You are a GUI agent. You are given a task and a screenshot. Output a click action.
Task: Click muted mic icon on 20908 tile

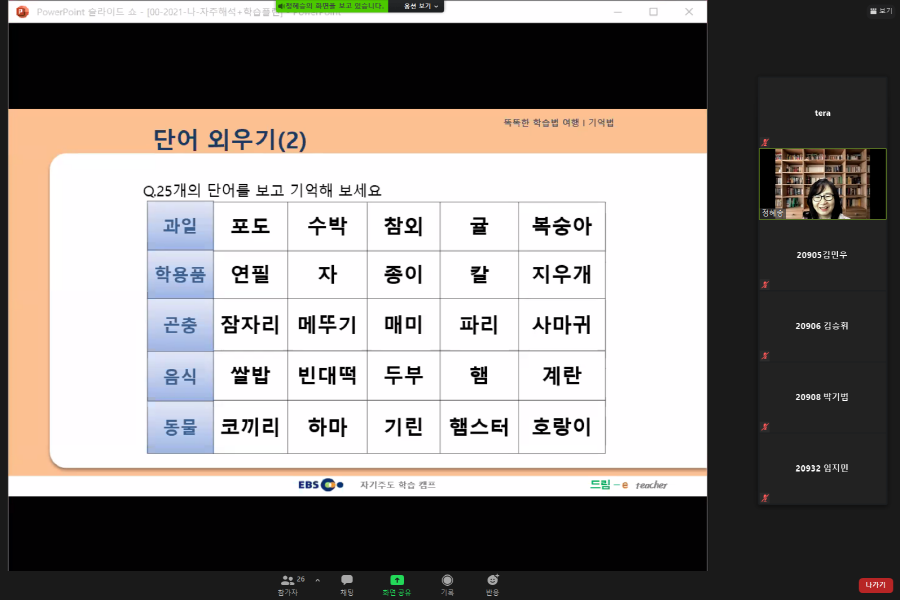click(x=765, y=427)
